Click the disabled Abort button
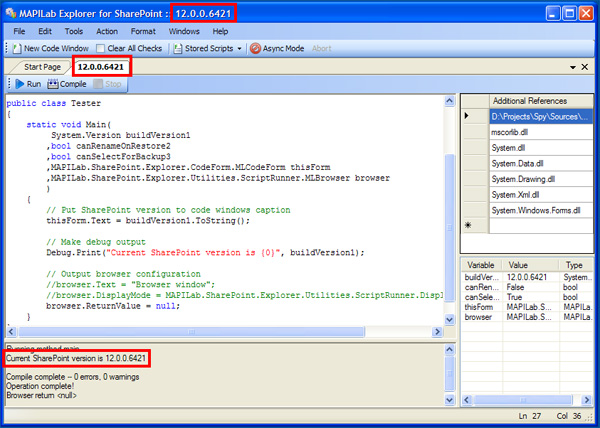This screenshot has width=600, height=428. point(321,49)
